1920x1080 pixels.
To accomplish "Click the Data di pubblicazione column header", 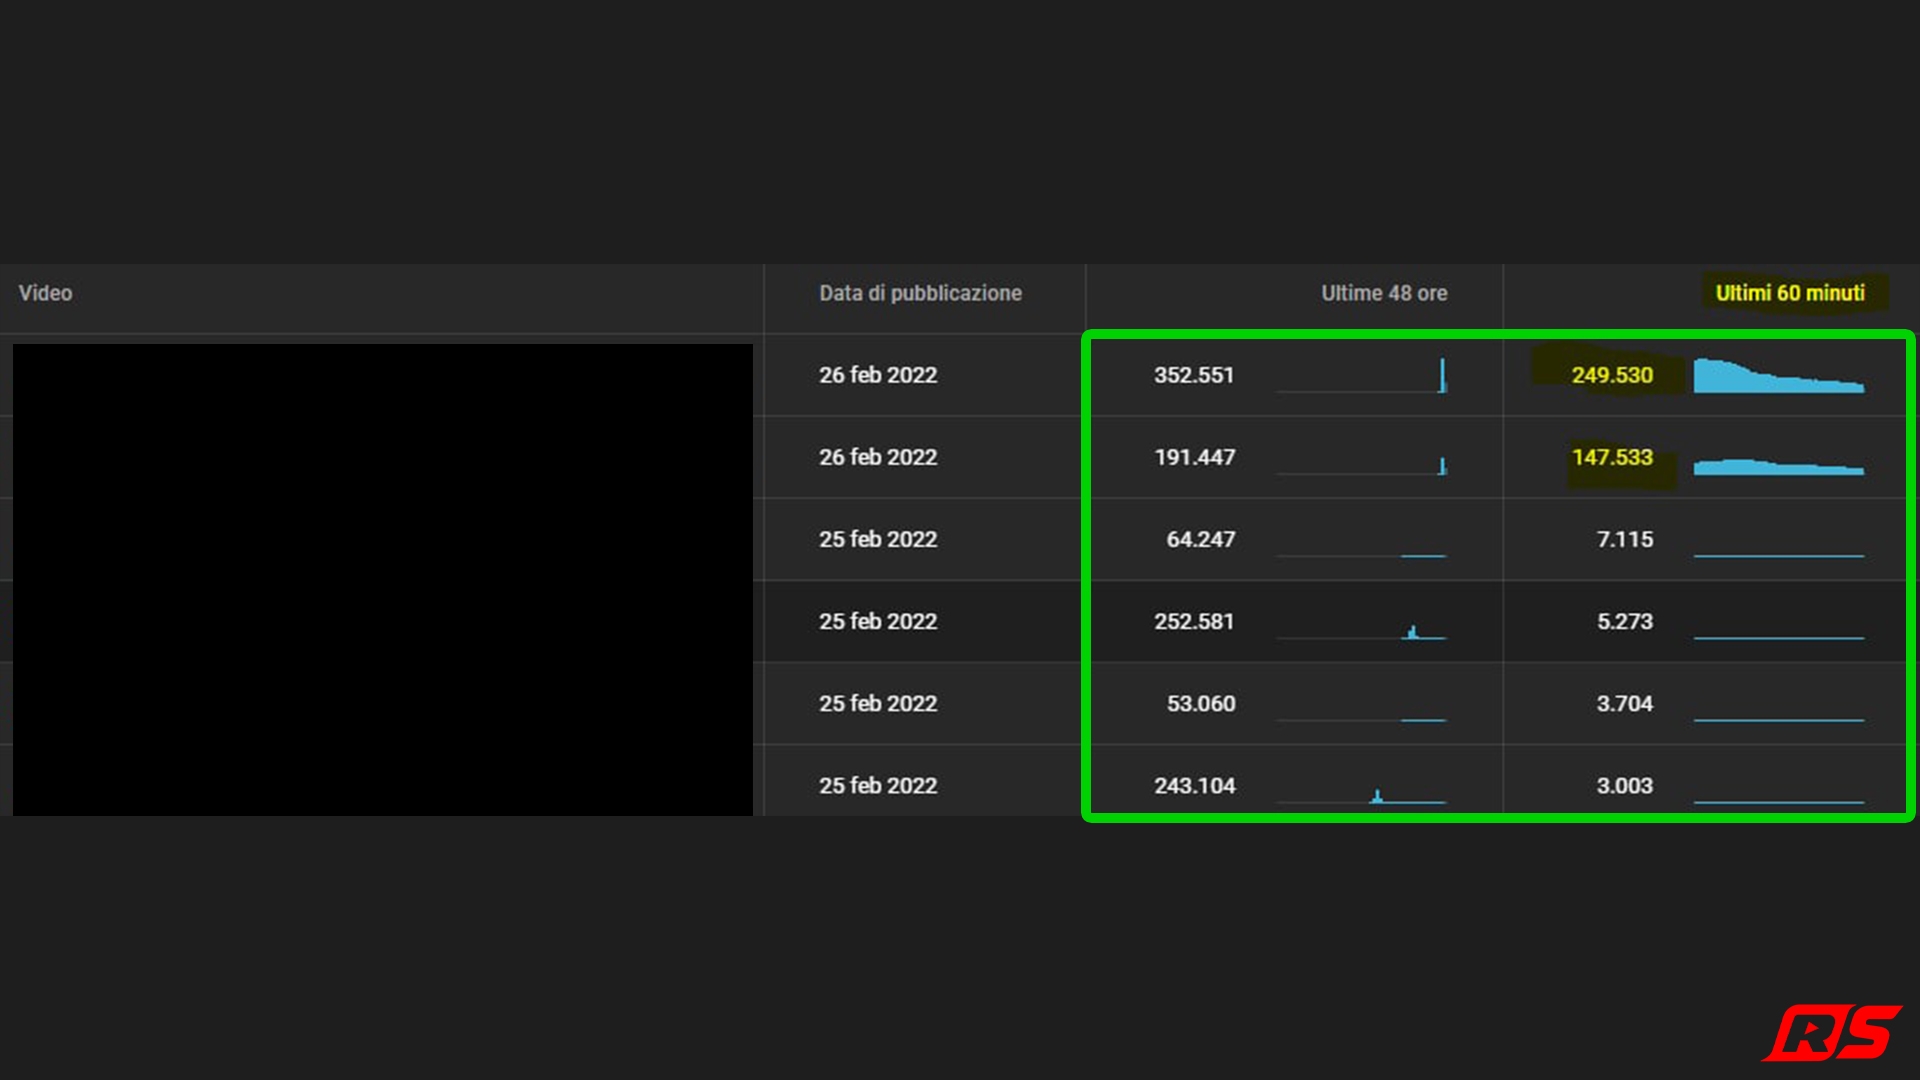I will coord(920,293).
